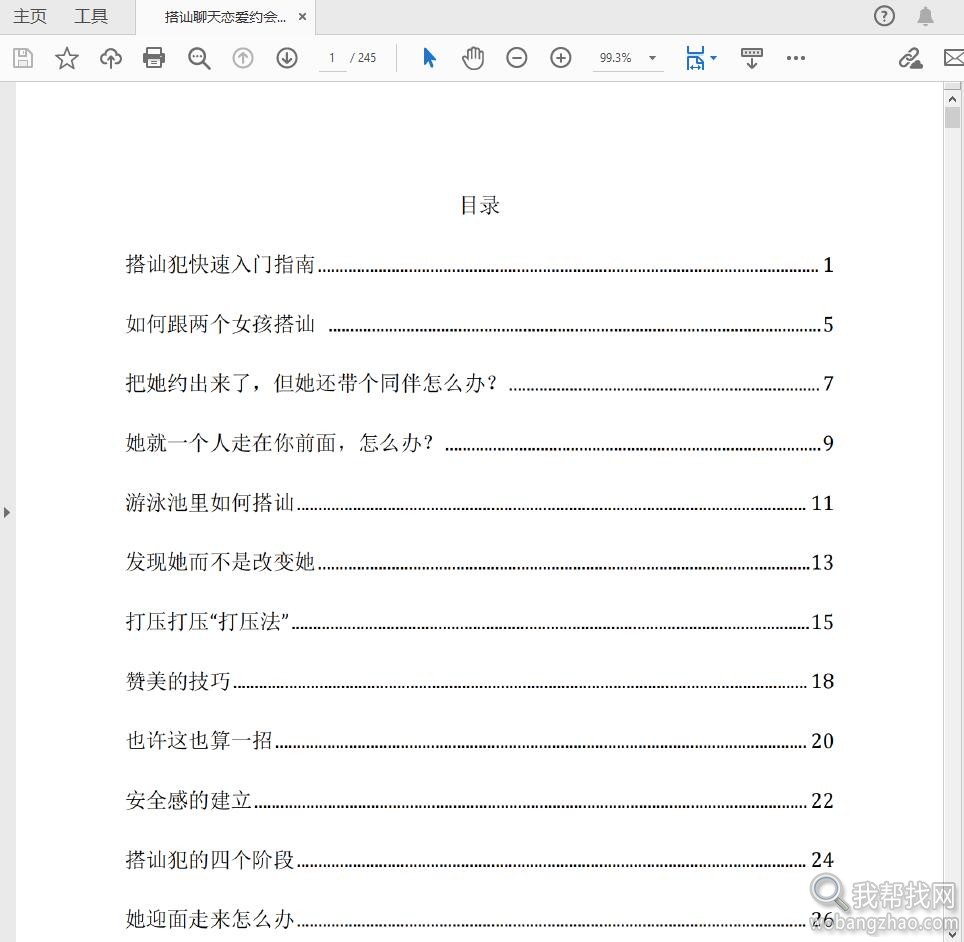Activate the hand pan tool
Screen dimensions: 964x942
[x=473, y=58]
